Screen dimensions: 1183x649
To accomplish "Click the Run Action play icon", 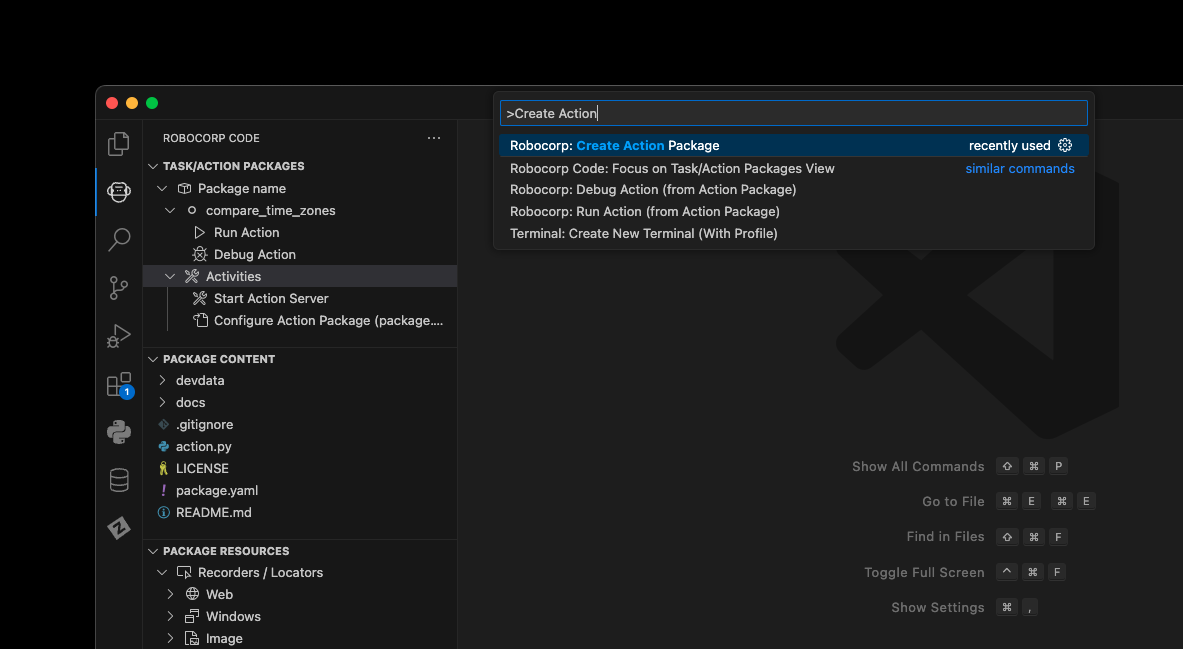I will (199, 232).
